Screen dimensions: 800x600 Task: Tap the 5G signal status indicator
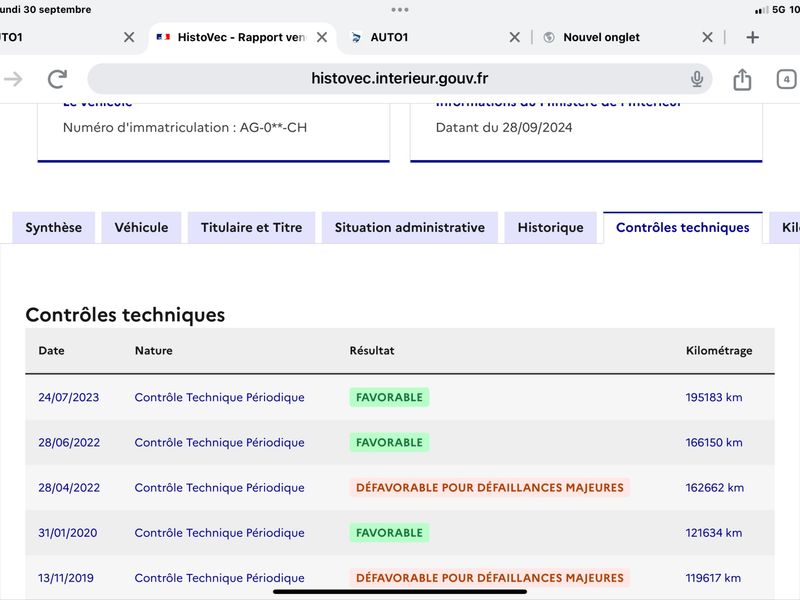click(x=777, y=9)
